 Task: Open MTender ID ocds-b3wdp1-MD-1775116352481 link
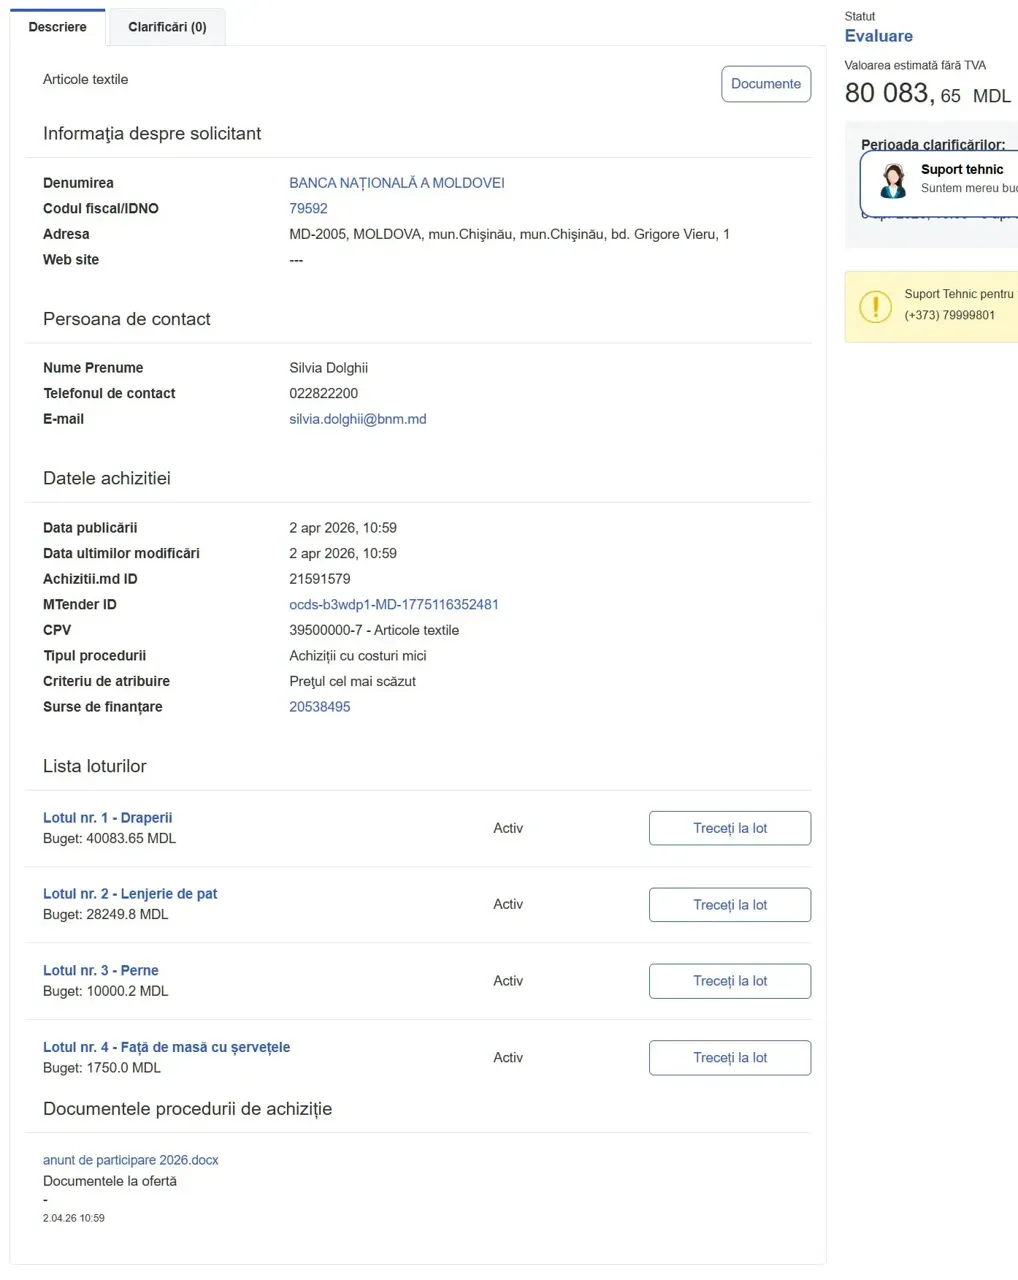pos(394,605)
